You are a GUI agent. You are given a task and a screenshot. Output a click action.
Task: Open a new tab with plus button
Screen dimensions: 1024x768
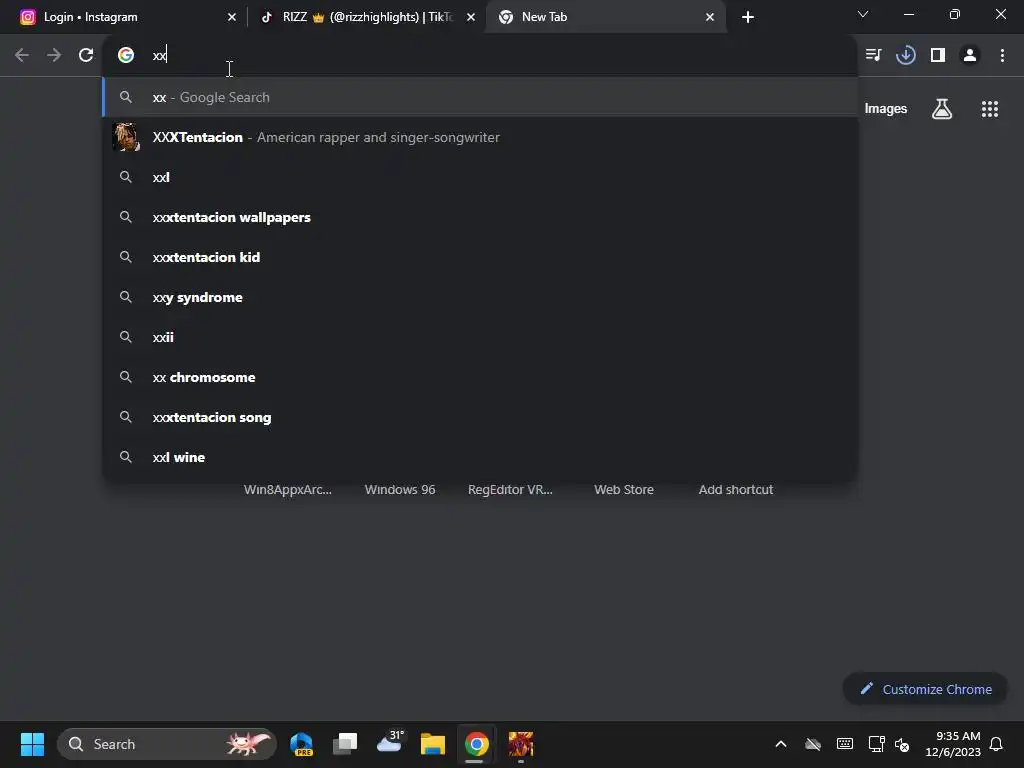click(x=748, y=17)
